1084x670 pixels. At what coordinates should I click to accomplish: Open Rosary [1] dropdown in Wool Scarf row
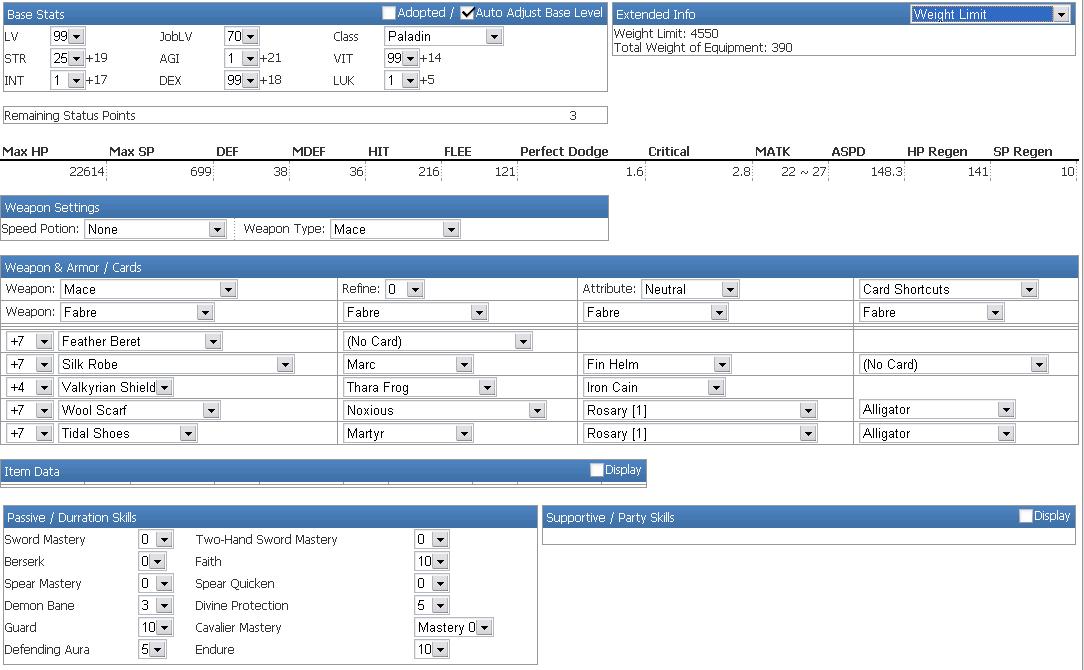[700, 411]
